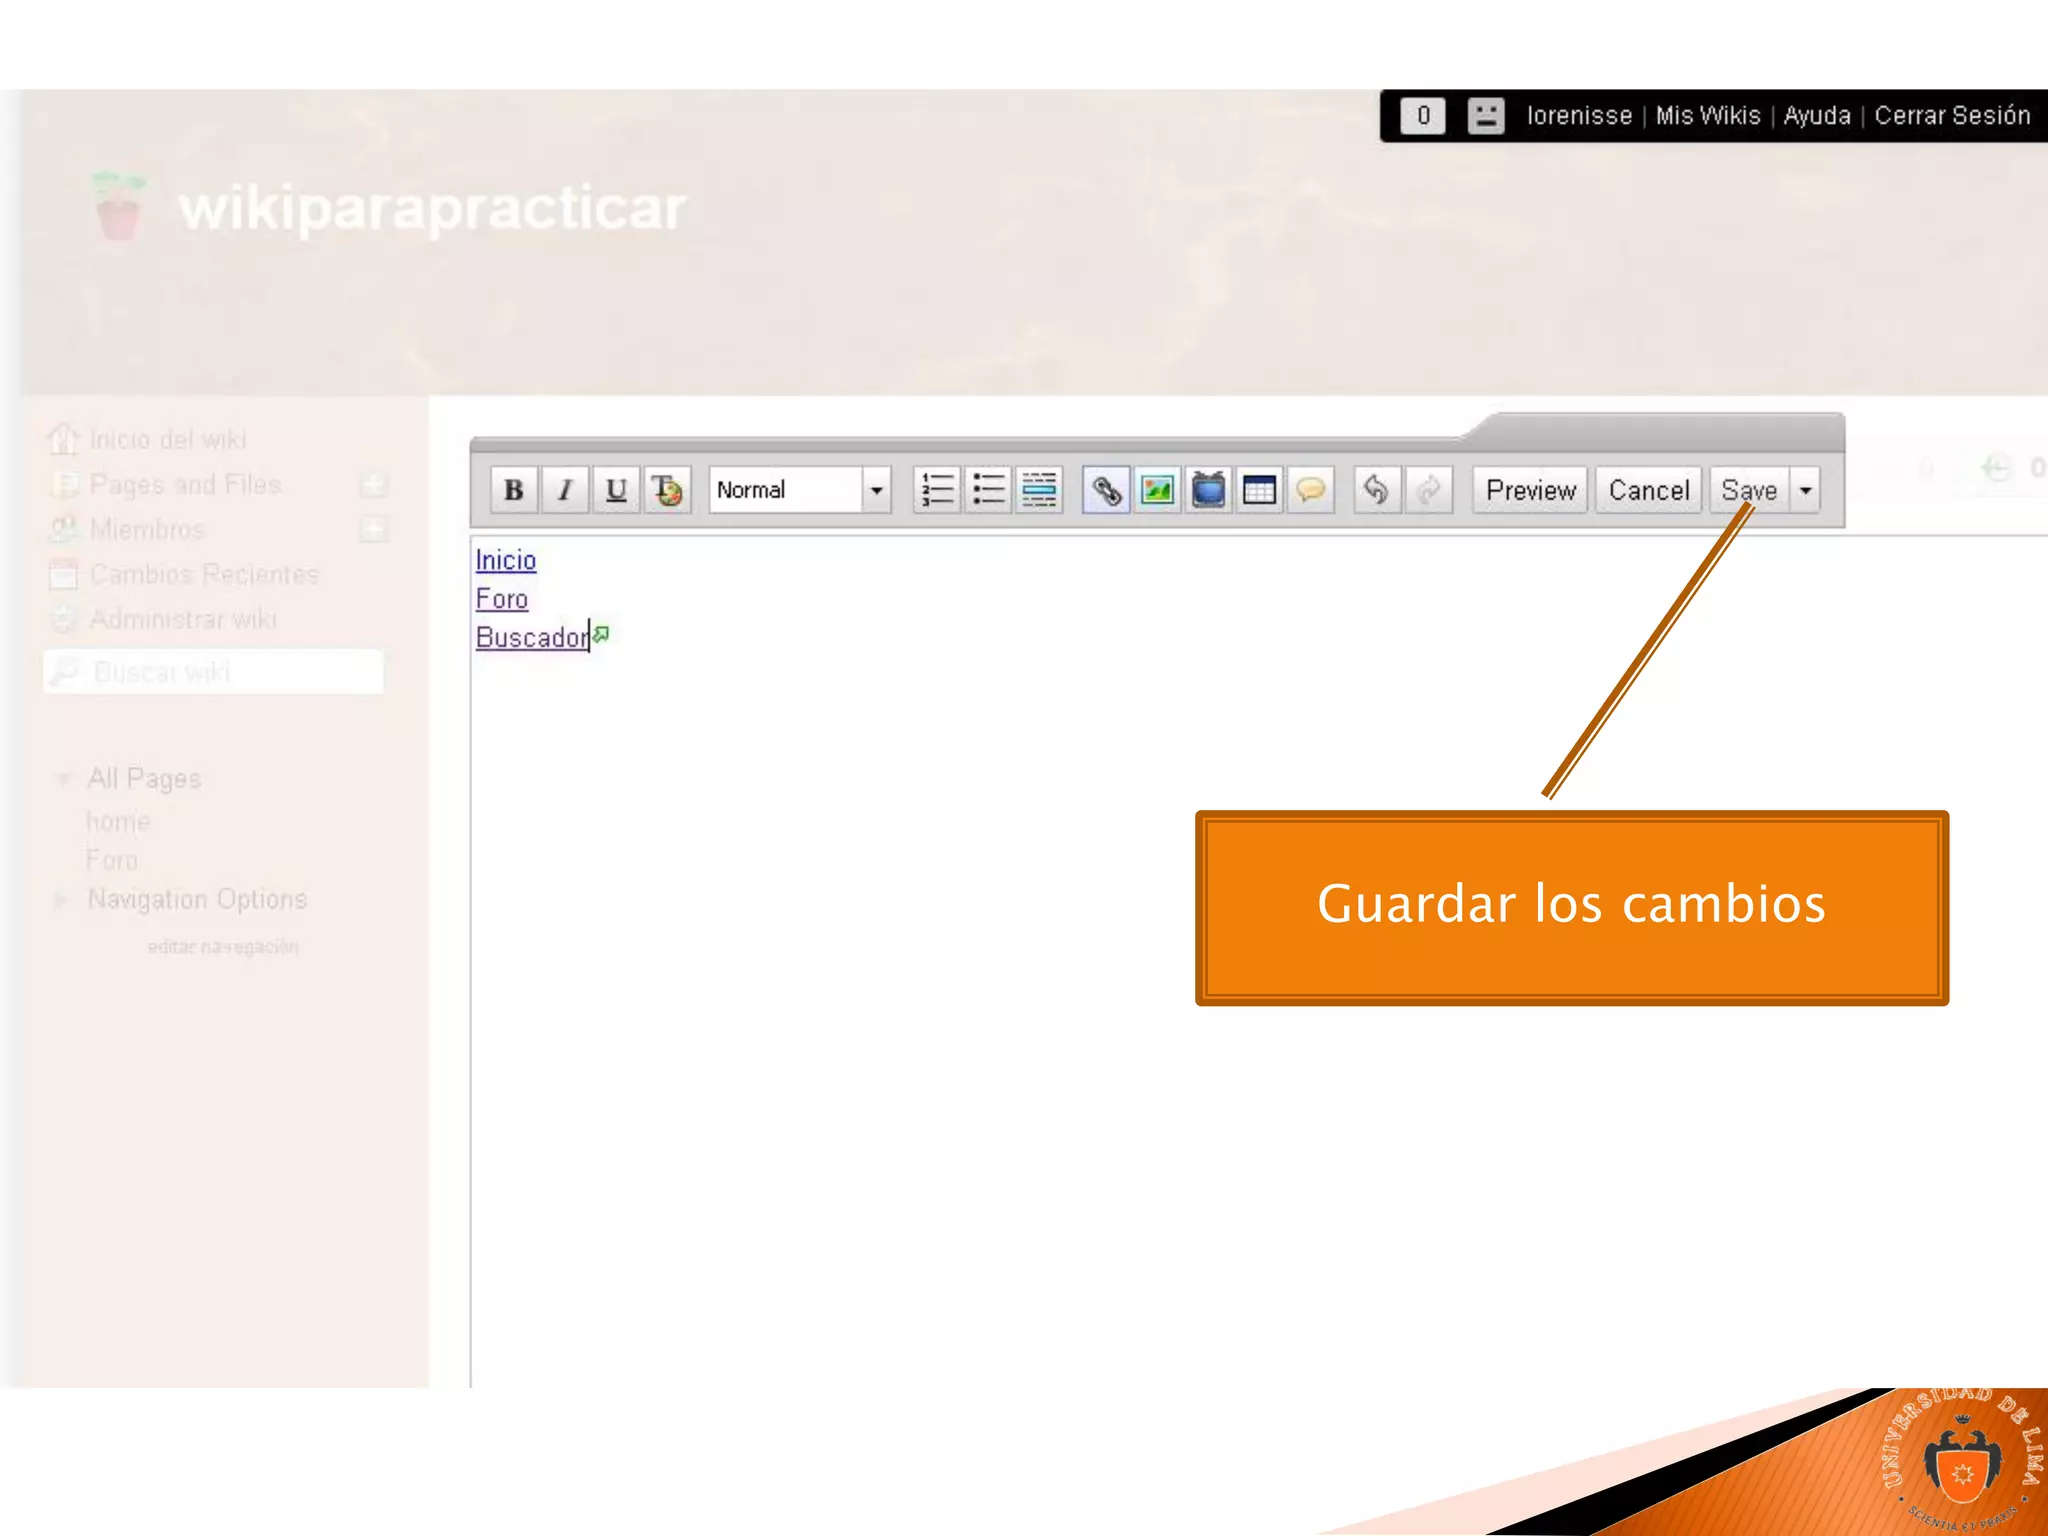Go to Inicio del wiki
Viewport: 2048px width, 1536px height.
click(167, 440)
